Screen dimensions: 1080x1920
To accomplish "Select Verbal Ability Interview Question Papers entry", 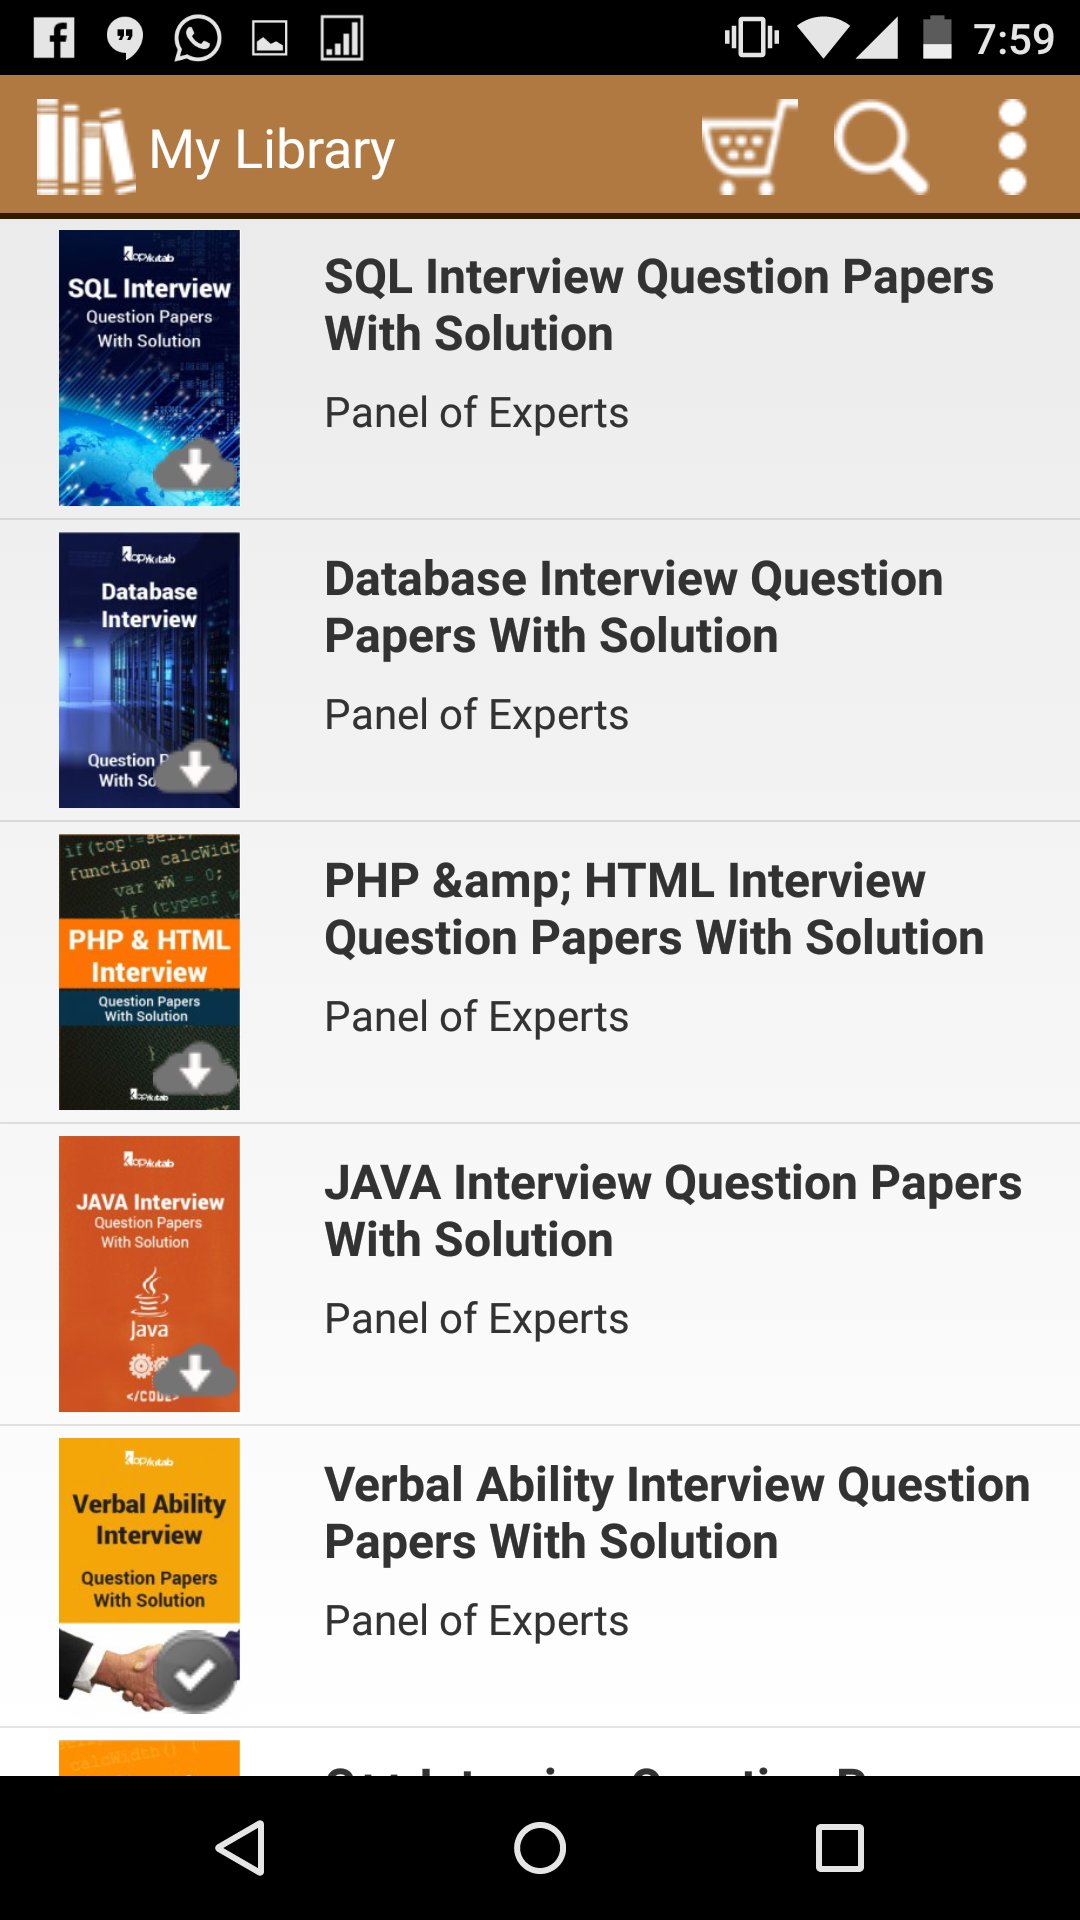I will click(x=677, y=1513).
